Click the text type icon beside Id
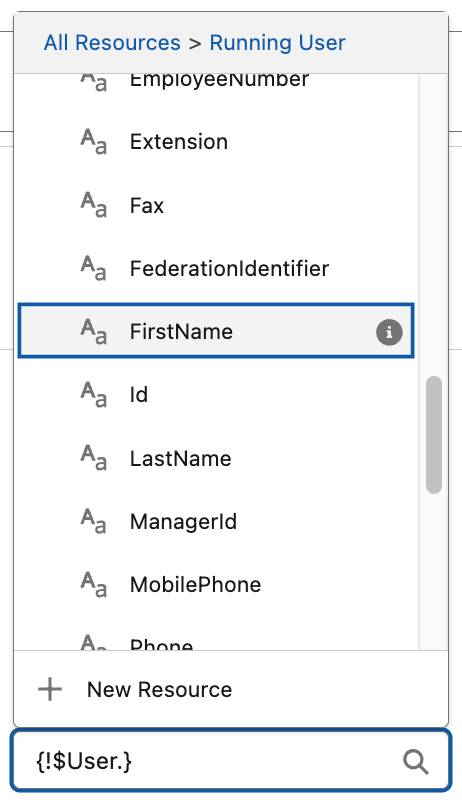The image size is (462, 806). tap(94, 395)
